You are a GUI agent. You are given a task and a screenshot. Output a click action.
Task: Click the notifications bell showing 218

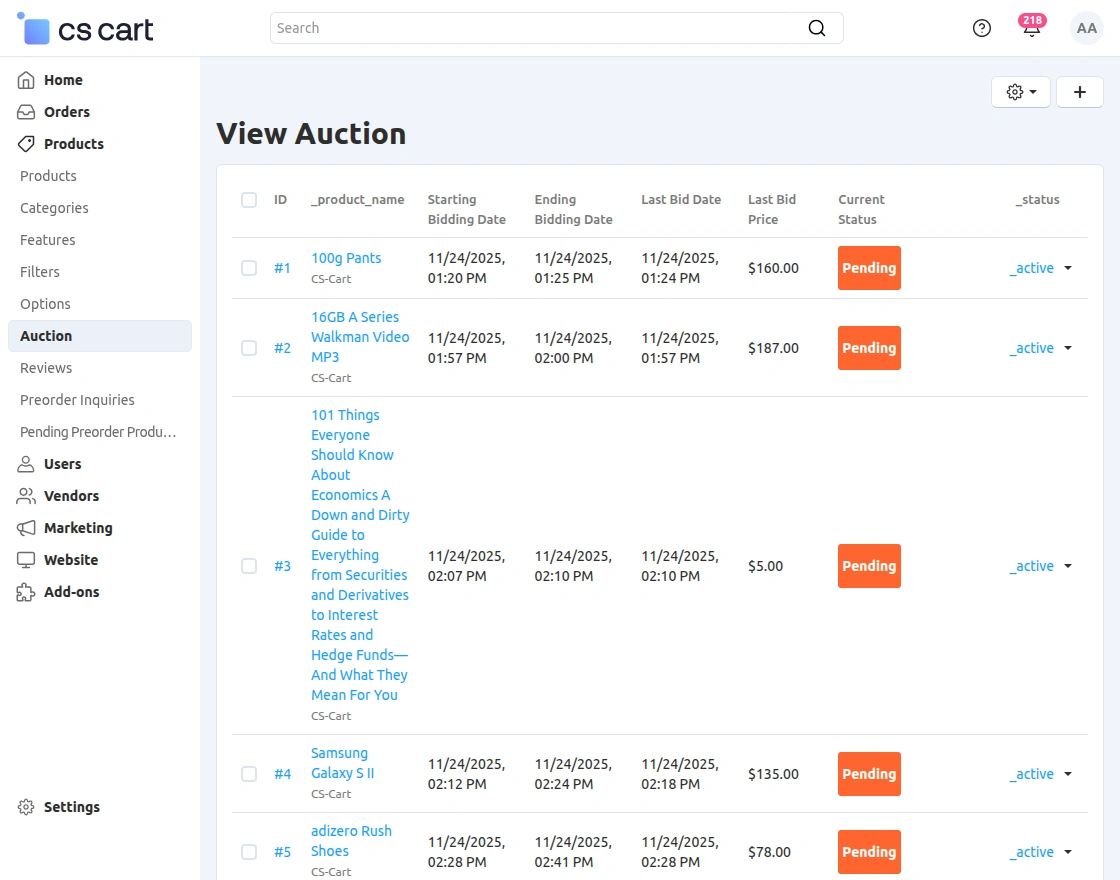pyautogui.click(x=1031, y=28)
